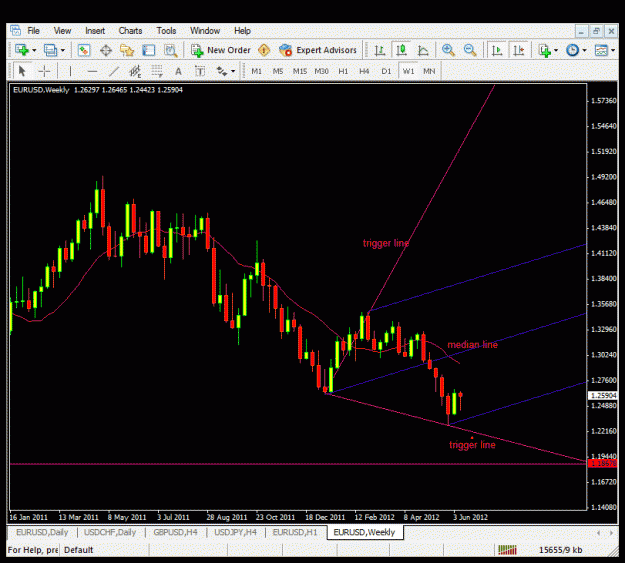
Task: Select the H1 timeframe button
Action: coord(343,71)
